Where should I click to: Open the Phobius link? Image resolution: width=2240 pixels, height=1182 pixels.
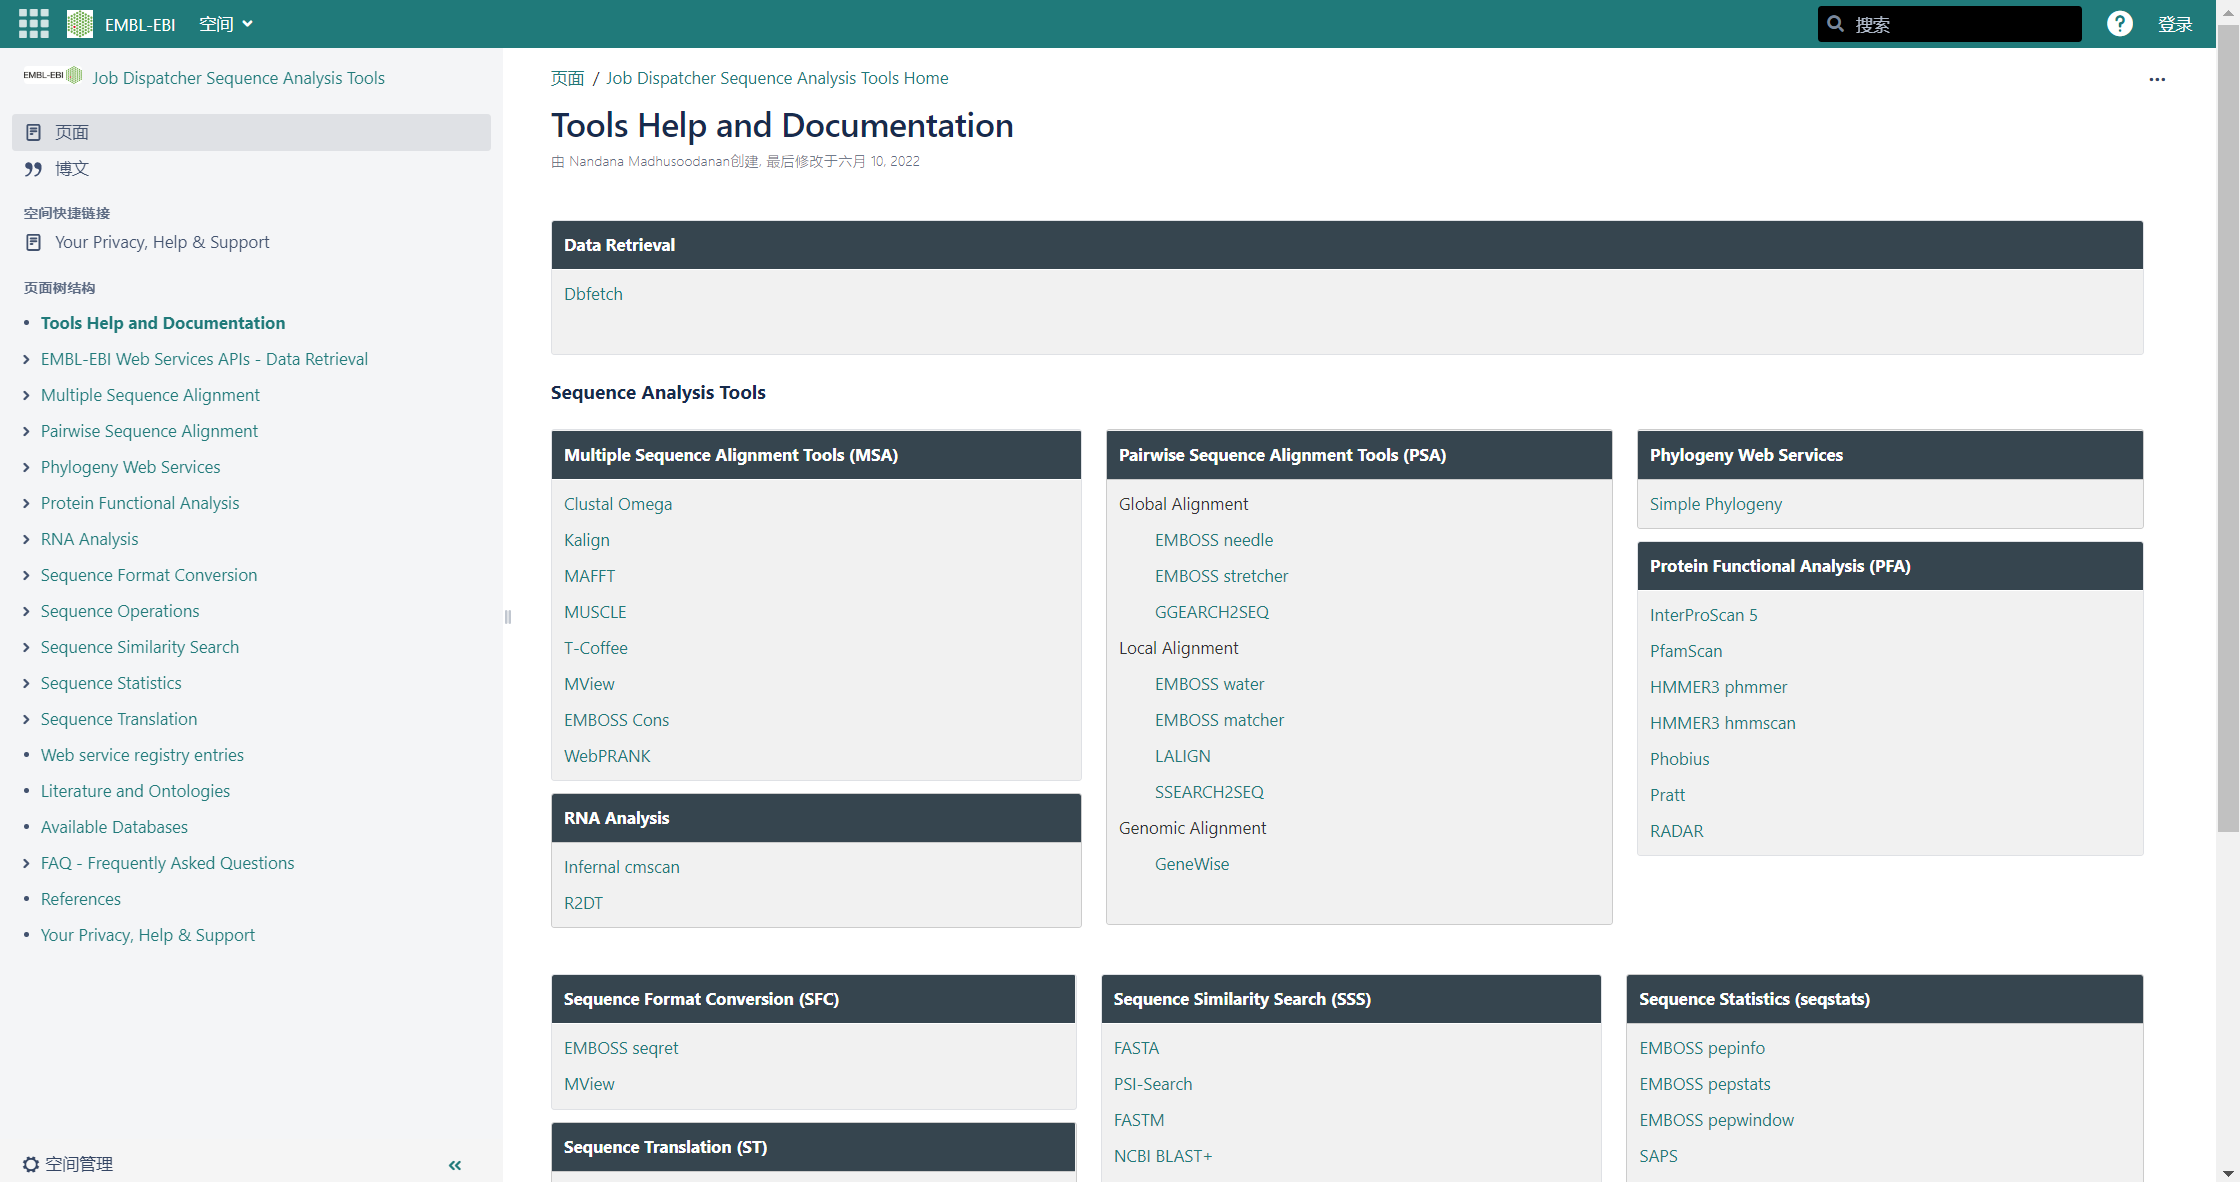pyautogui.click(x=1680, y=759)
